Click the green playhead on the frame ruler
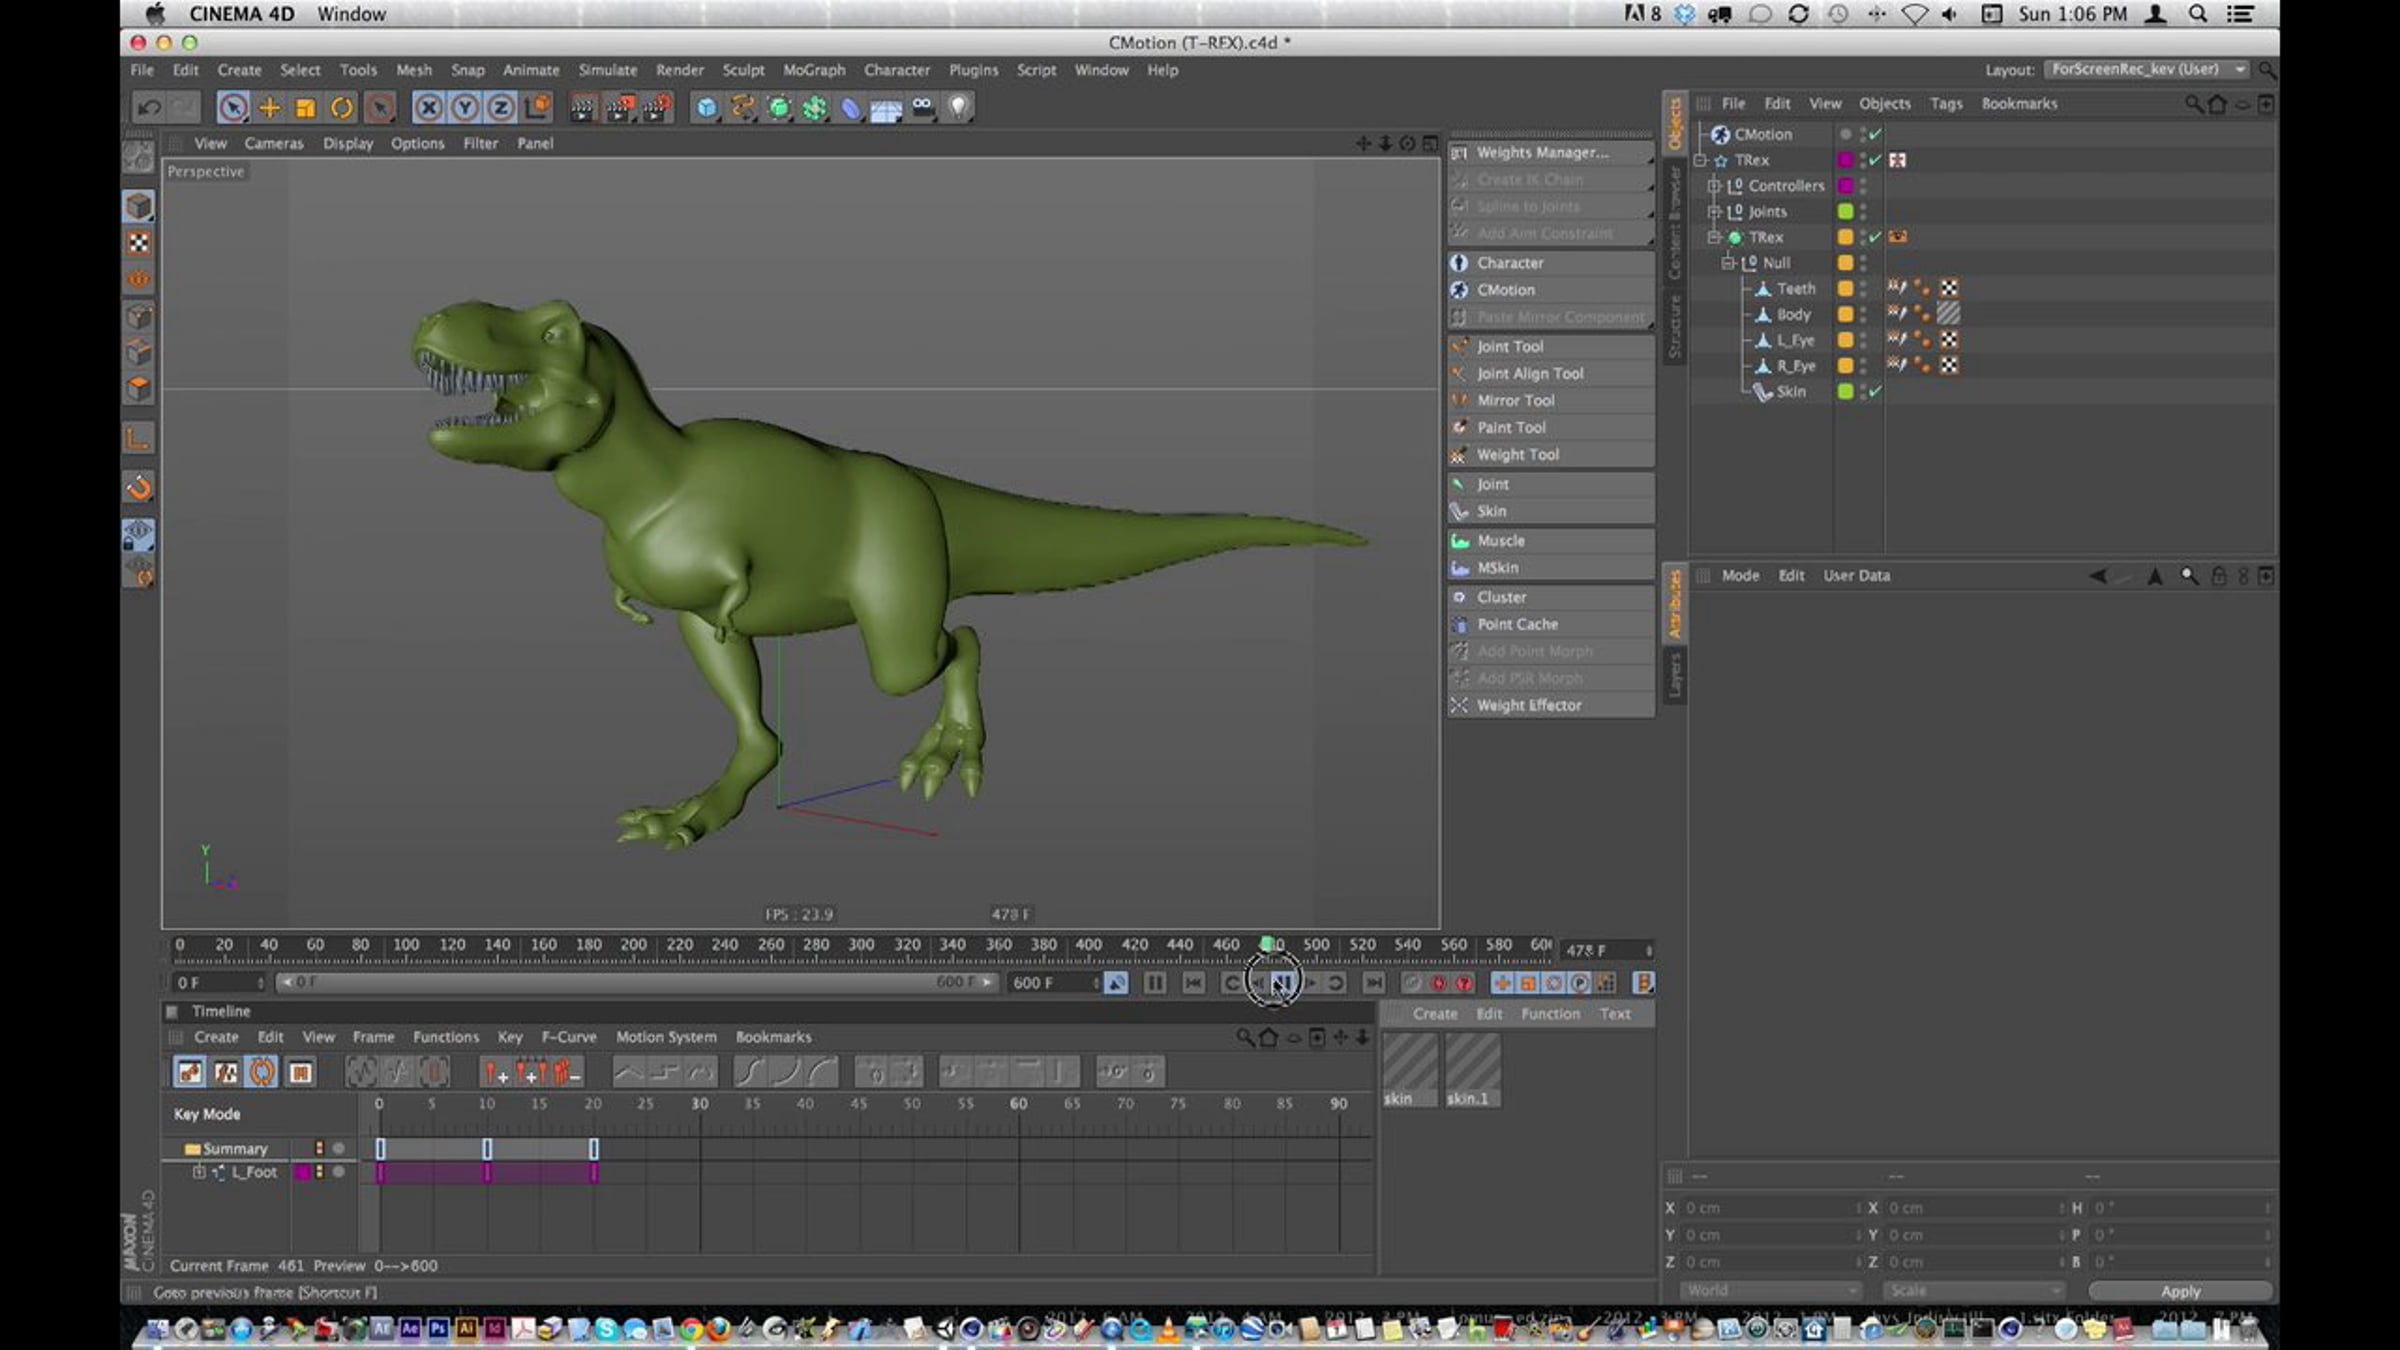The width and height of the screenshot is (2400, 1350). [x=1267, y=944]
